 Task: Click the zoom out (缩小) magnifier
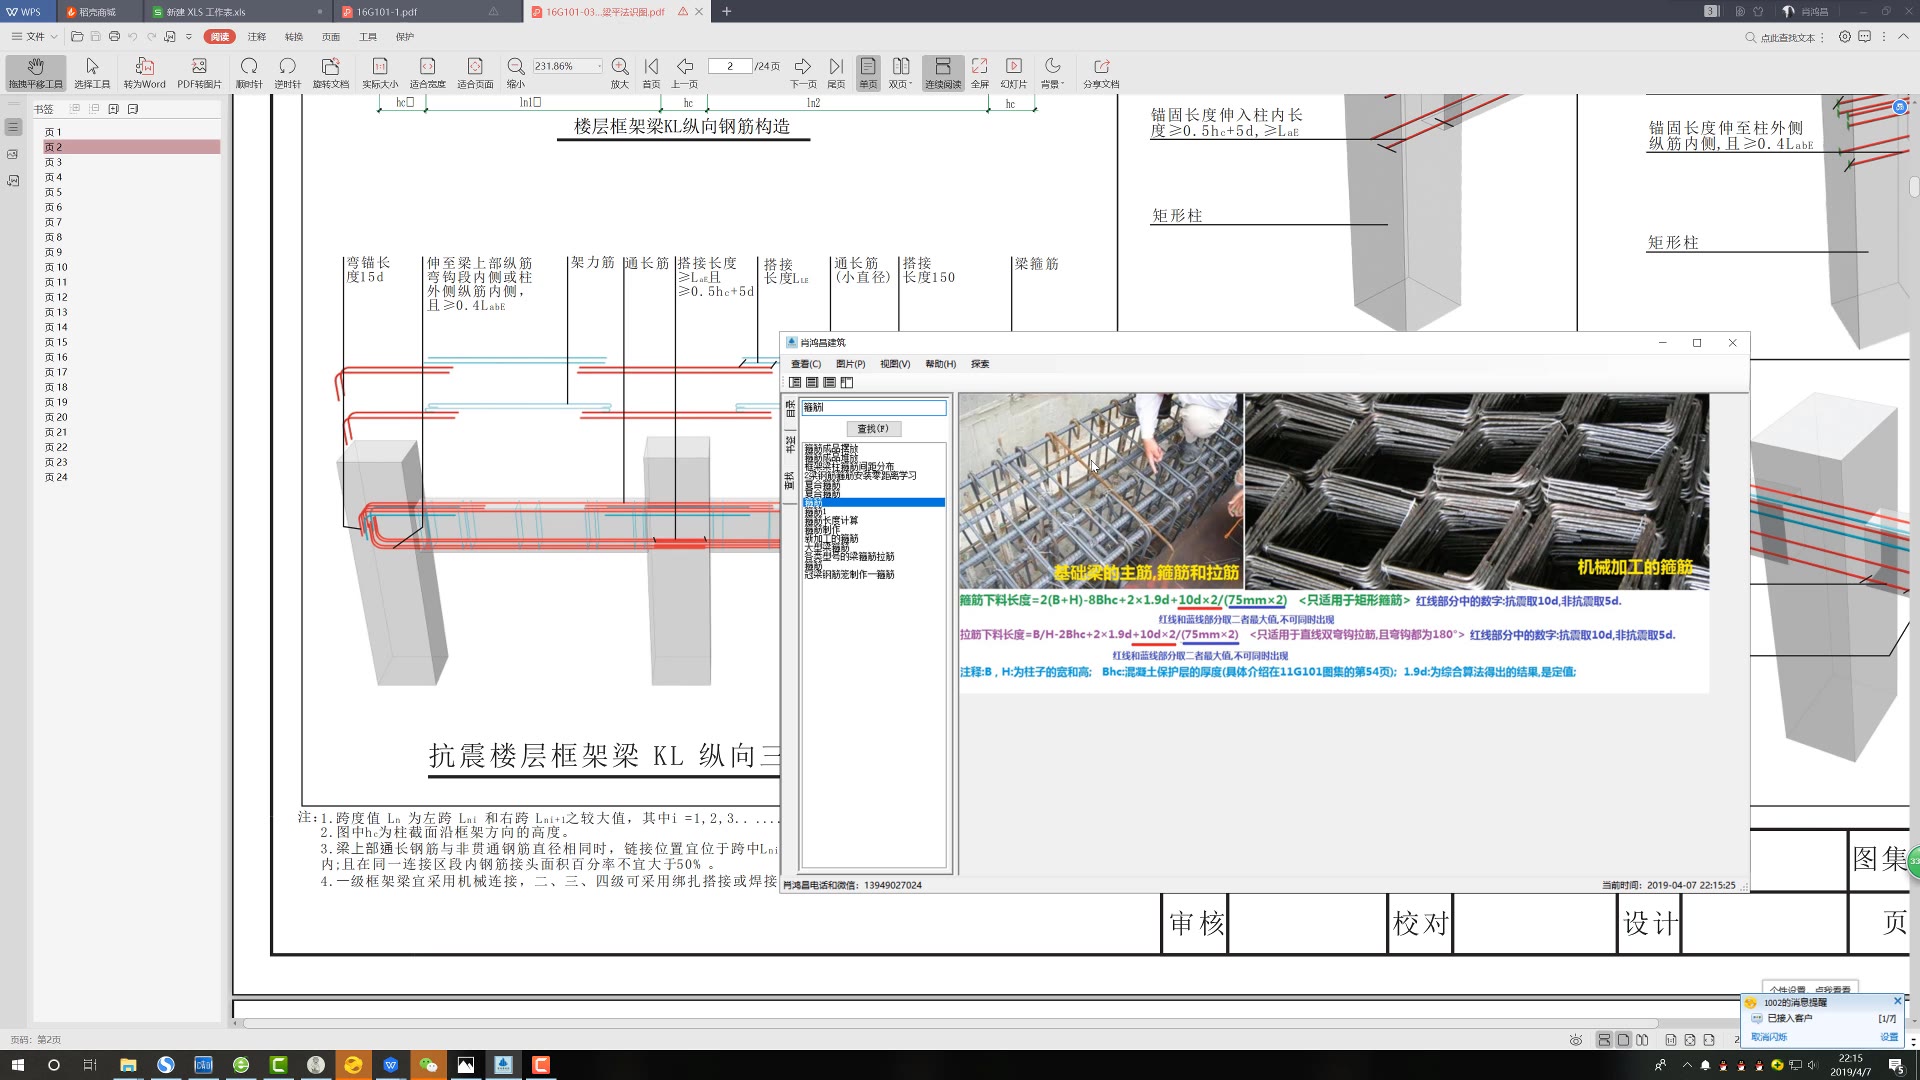(x=515, y=72)
